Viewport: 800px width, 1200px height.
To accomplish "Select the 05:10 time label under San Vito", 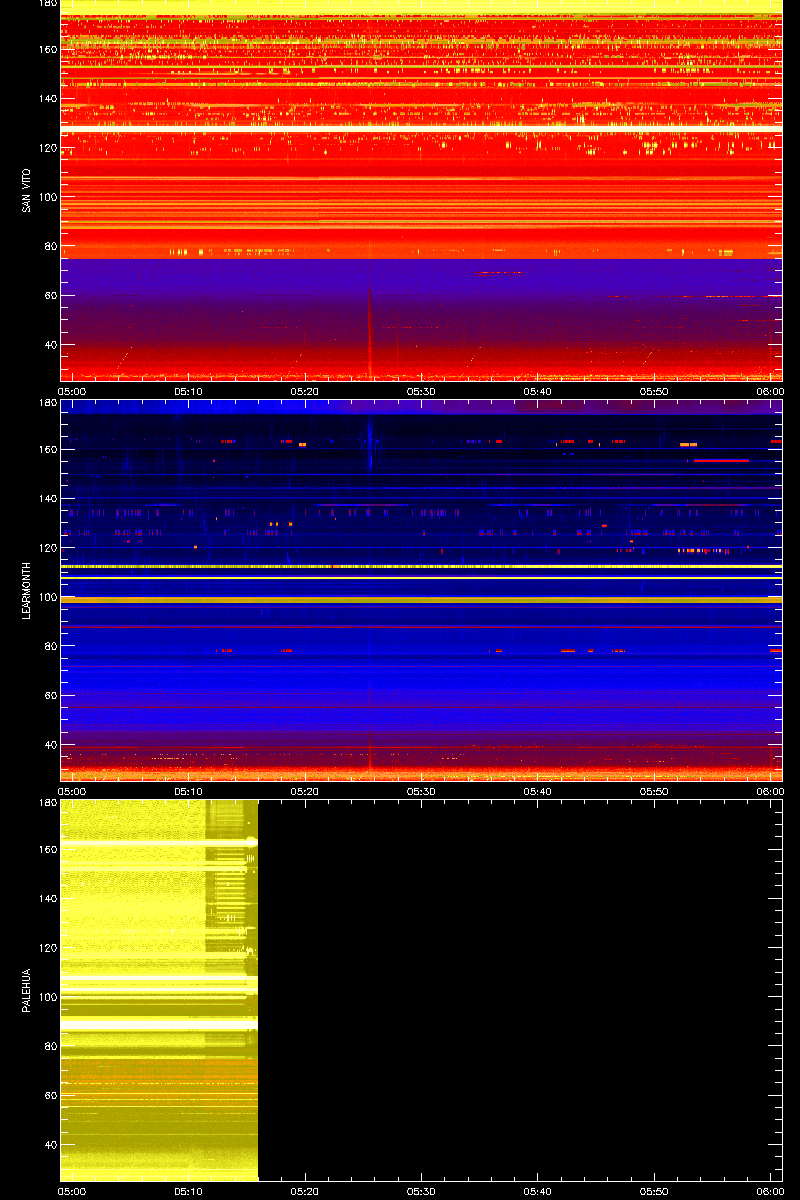I will coord(189,391).
